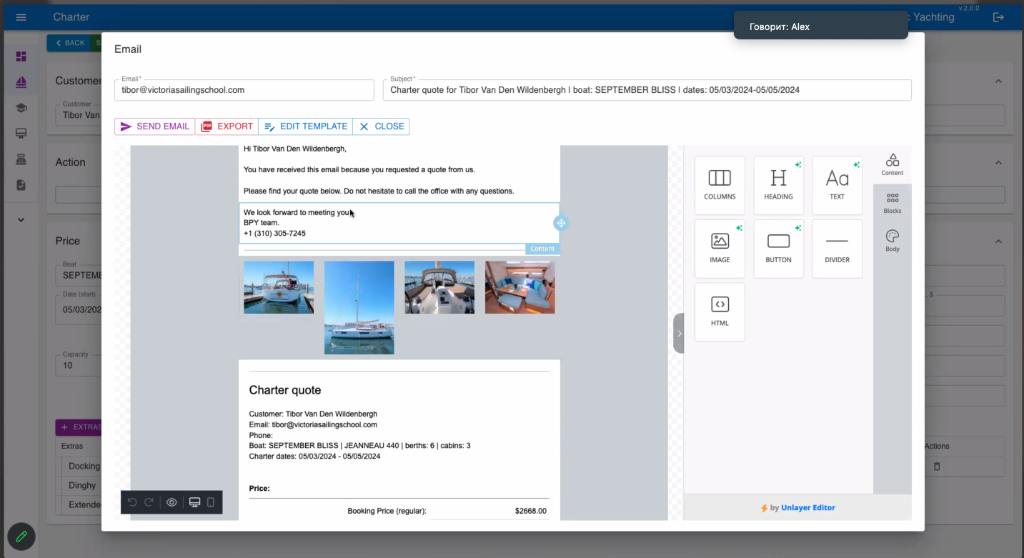Click the drag handle on selected text block
The width and height of the screenshot is (1024, 558).
(x=561, y=223)
